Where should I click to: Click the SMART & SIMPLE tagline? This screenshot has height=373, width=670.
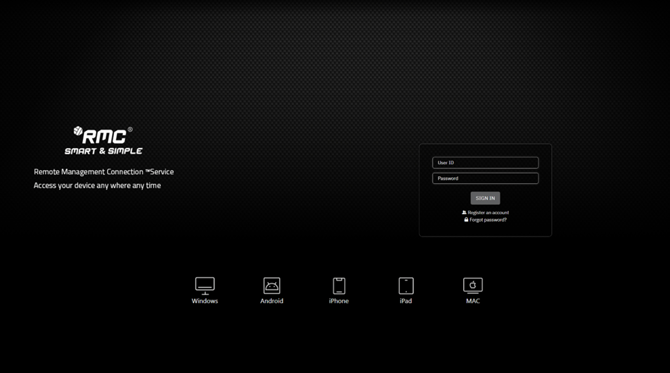103,151
